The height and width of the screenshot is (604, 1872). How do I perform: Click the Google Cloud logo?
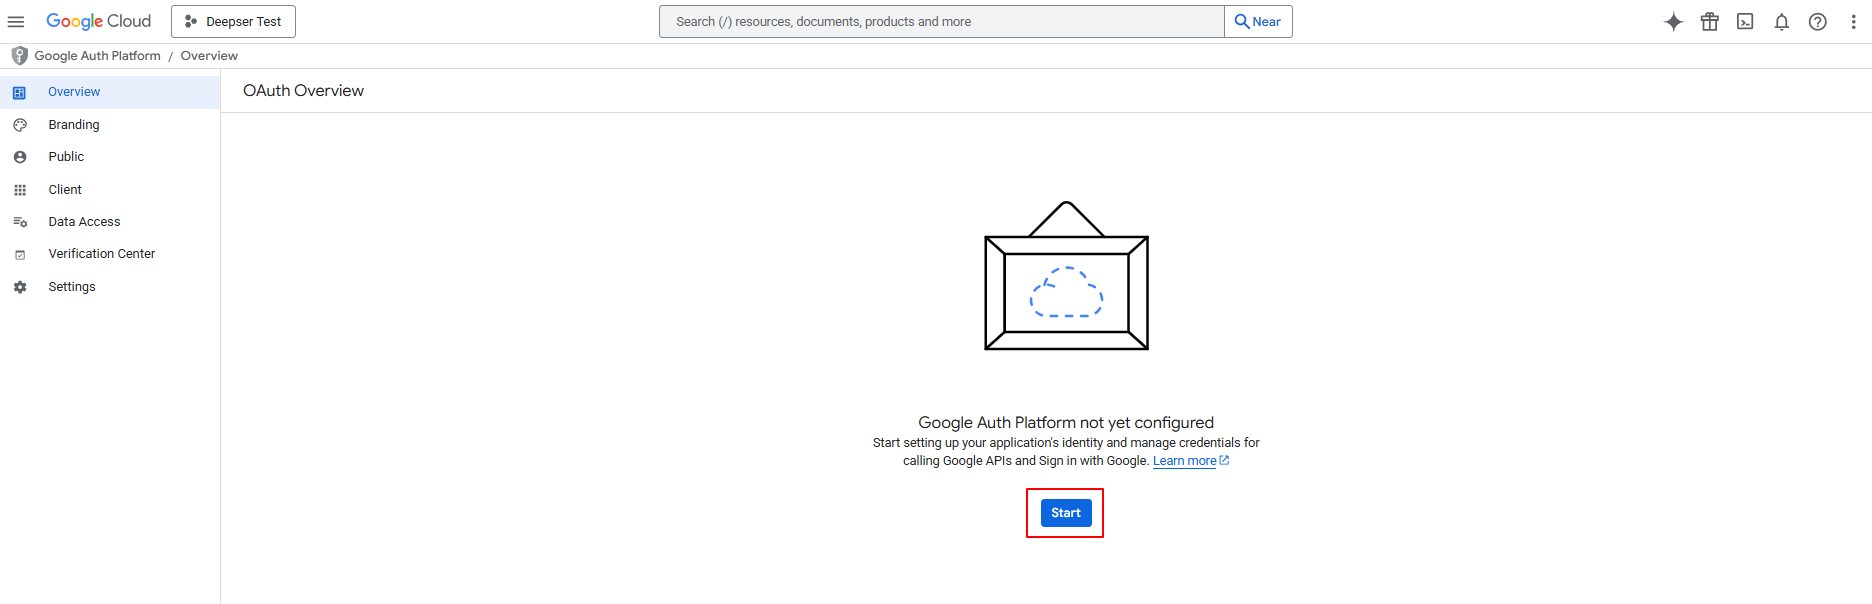(x=98, y=21)
